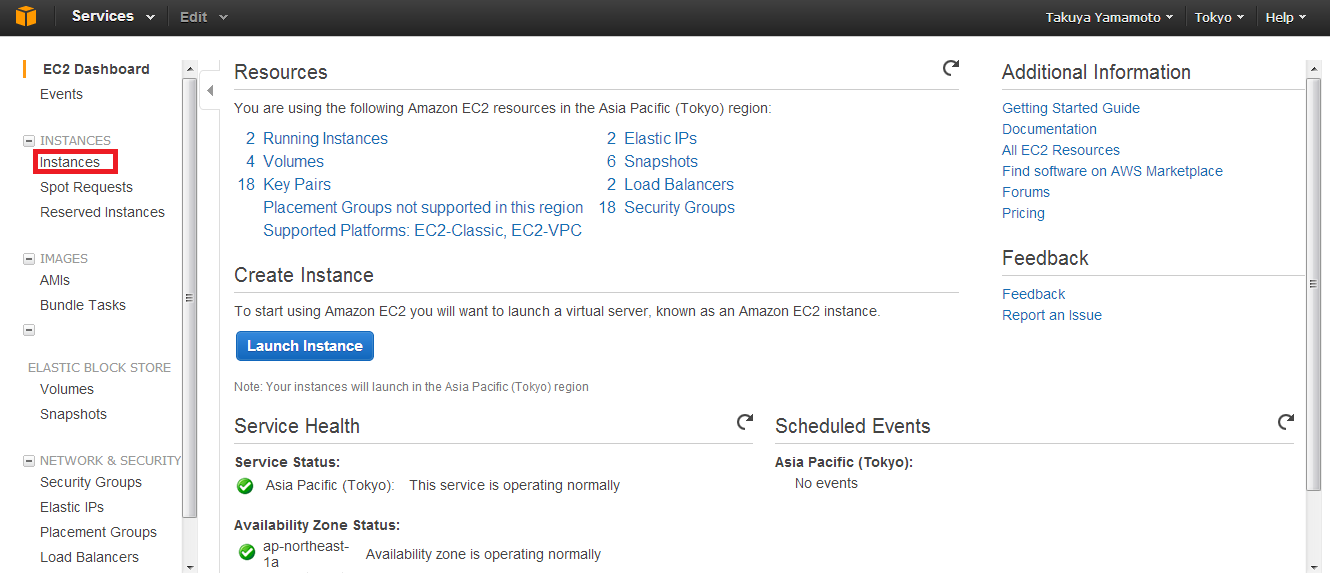Collapse the left navigation pane arrow
The height and width of the screenshot is (573, 1330).
click(210, 91)
